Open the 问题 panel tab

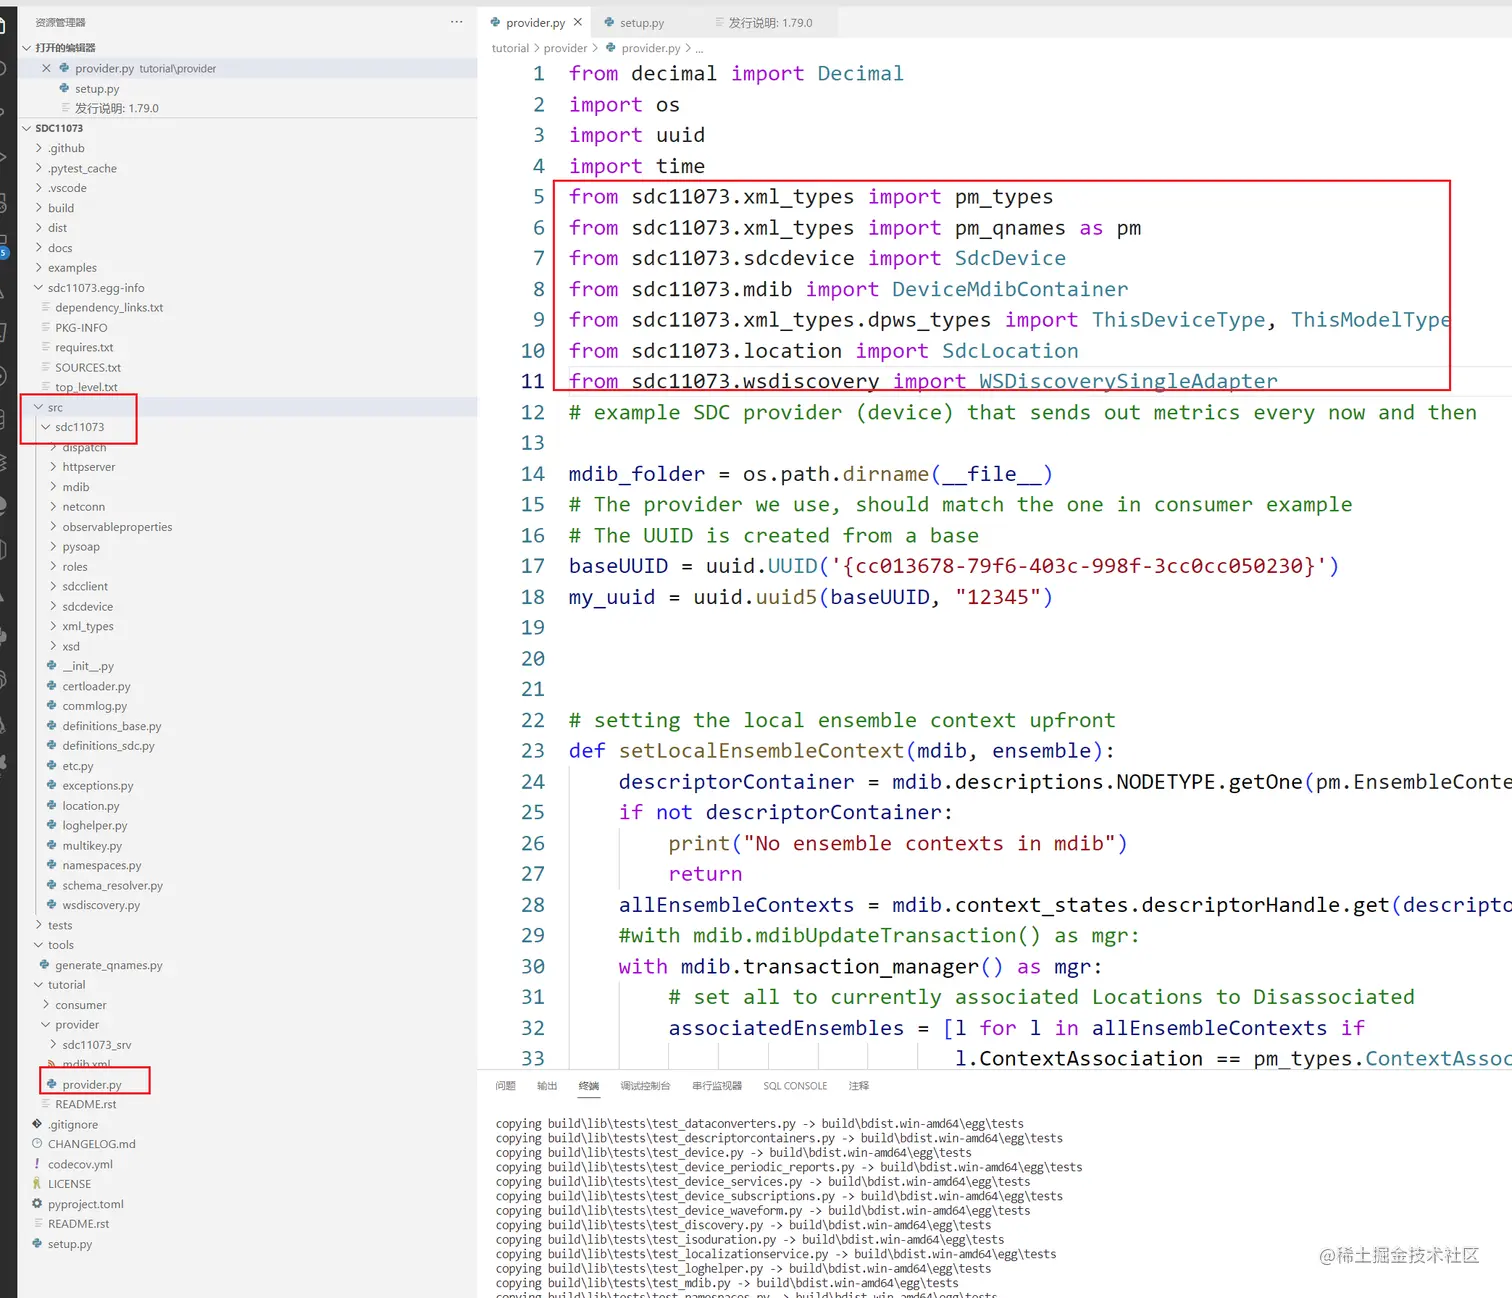(506, 1086)
